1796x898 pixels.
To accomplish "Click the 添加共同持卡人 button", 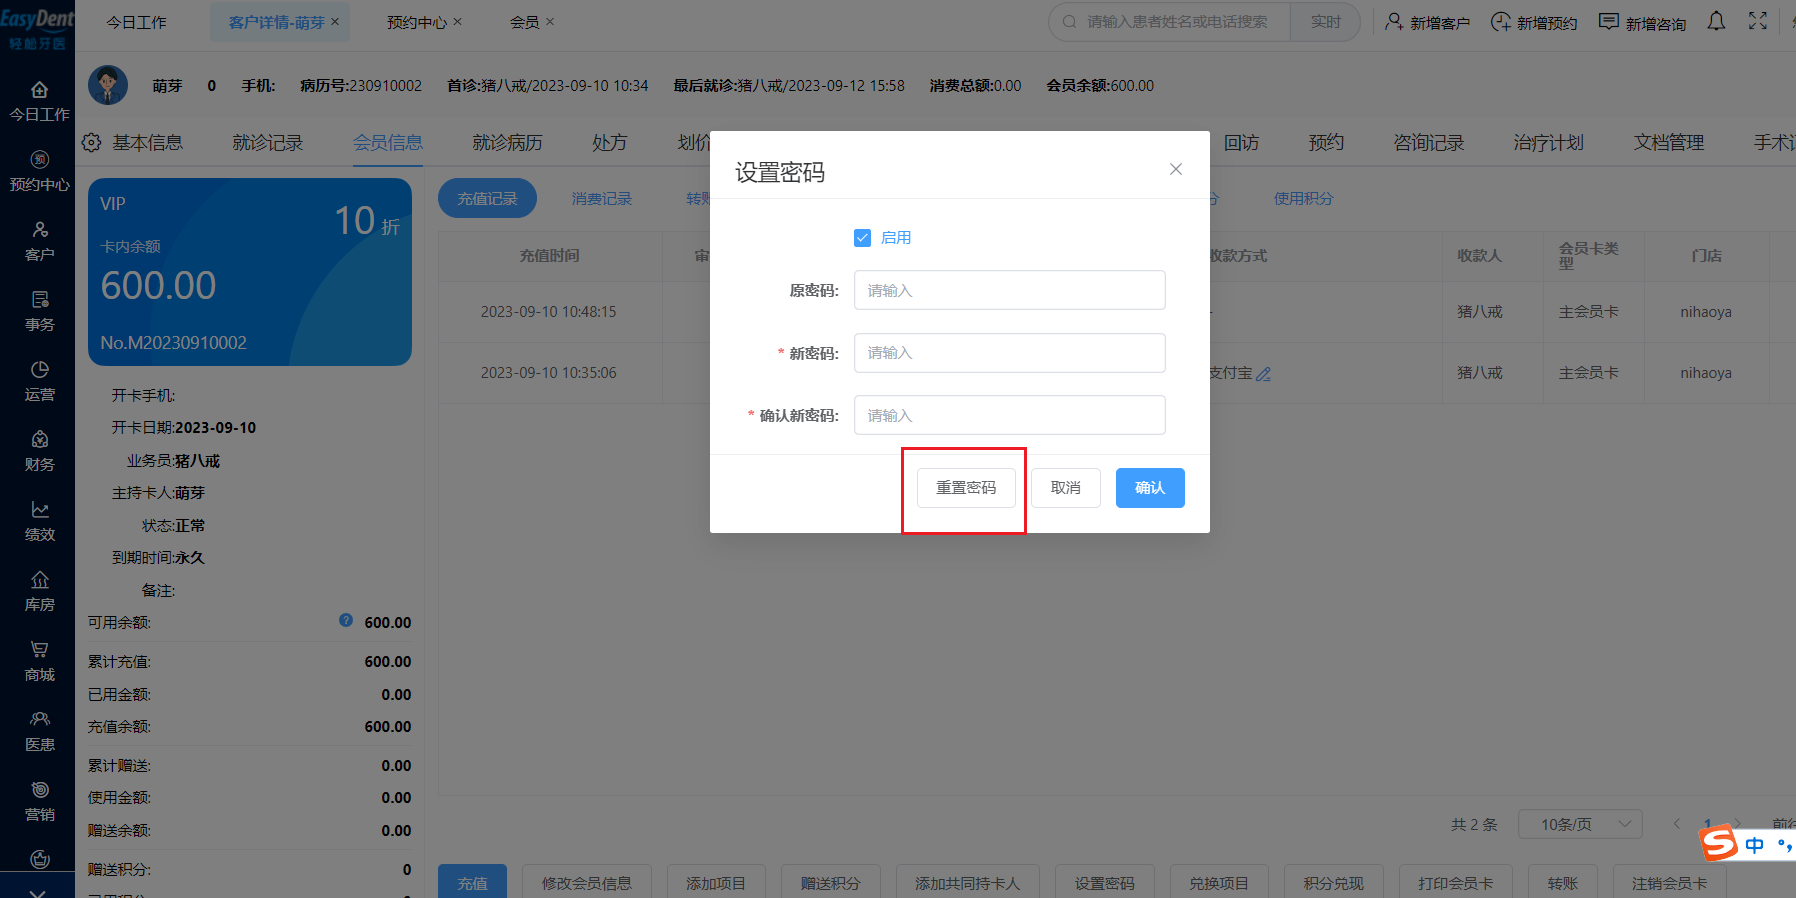I will coord(968,882).
